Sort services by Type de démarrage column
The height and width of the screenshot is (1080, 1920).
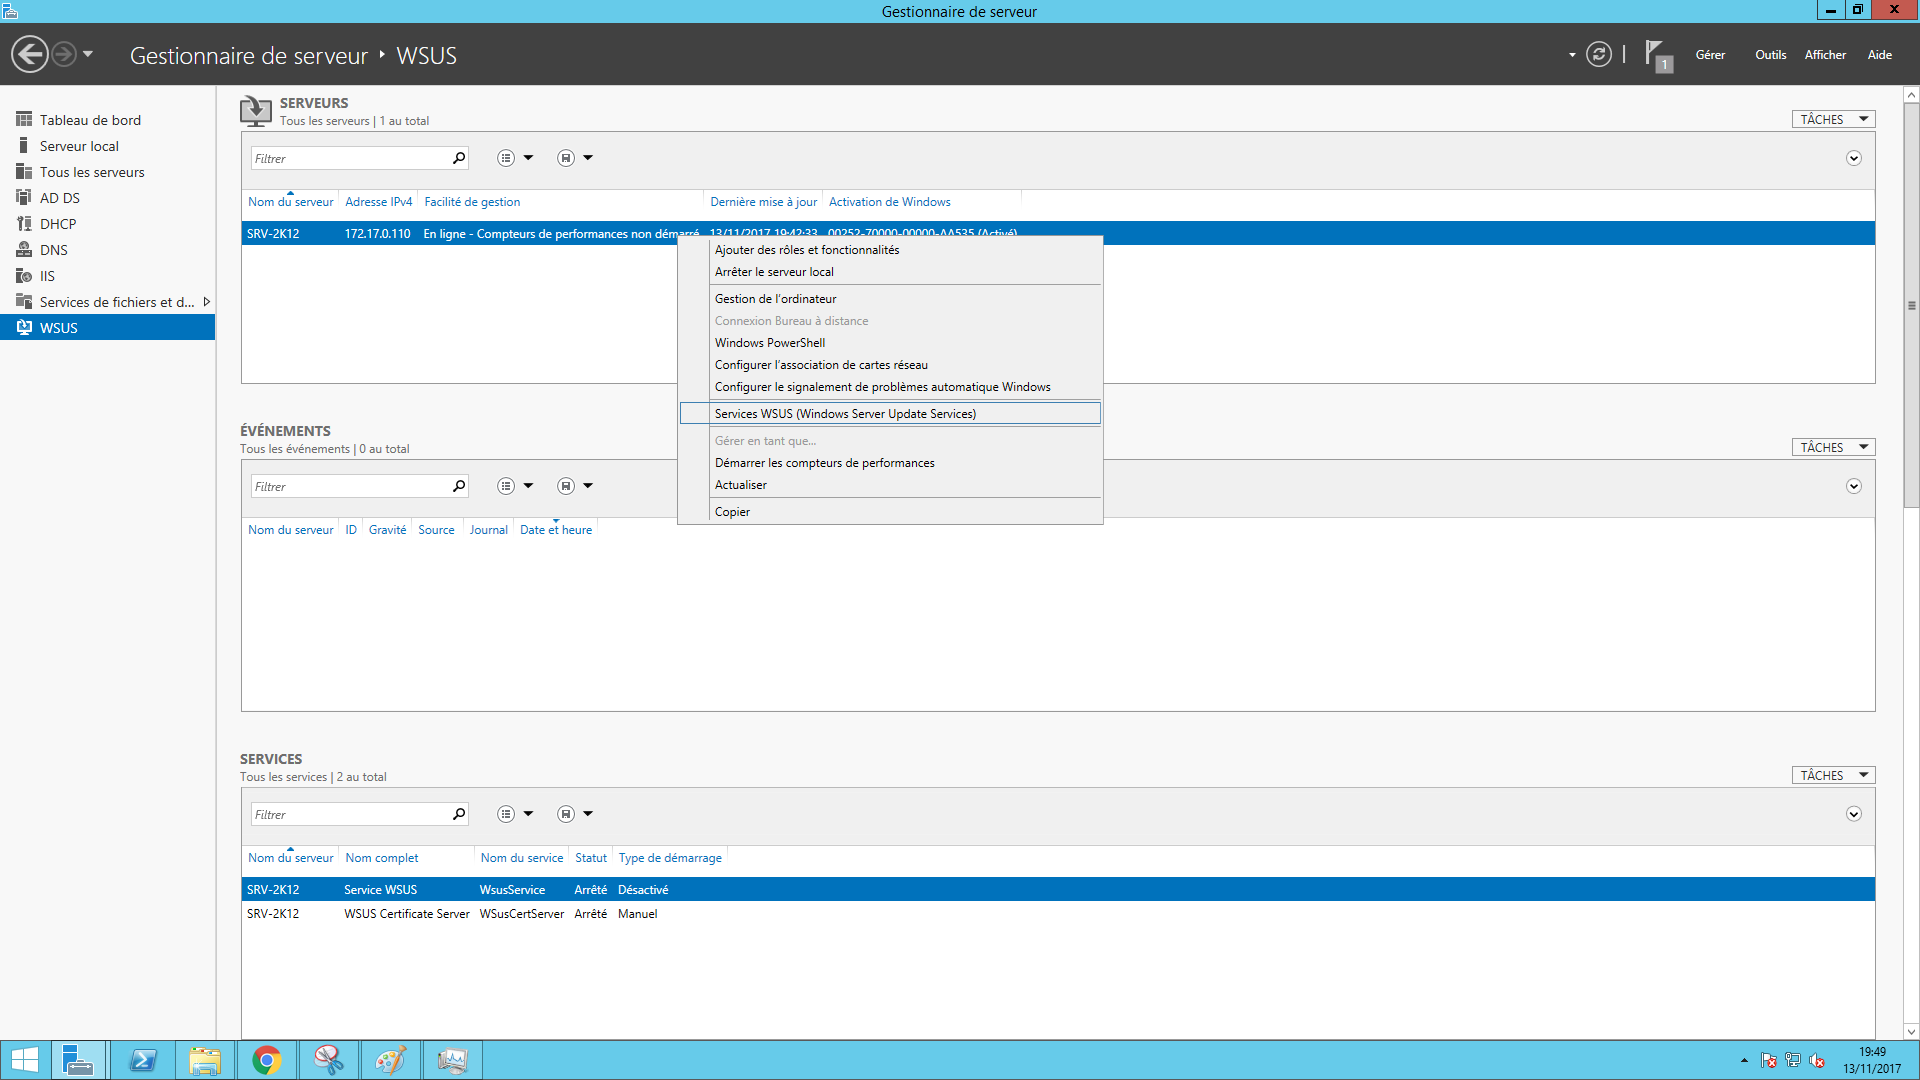(670, 858)
